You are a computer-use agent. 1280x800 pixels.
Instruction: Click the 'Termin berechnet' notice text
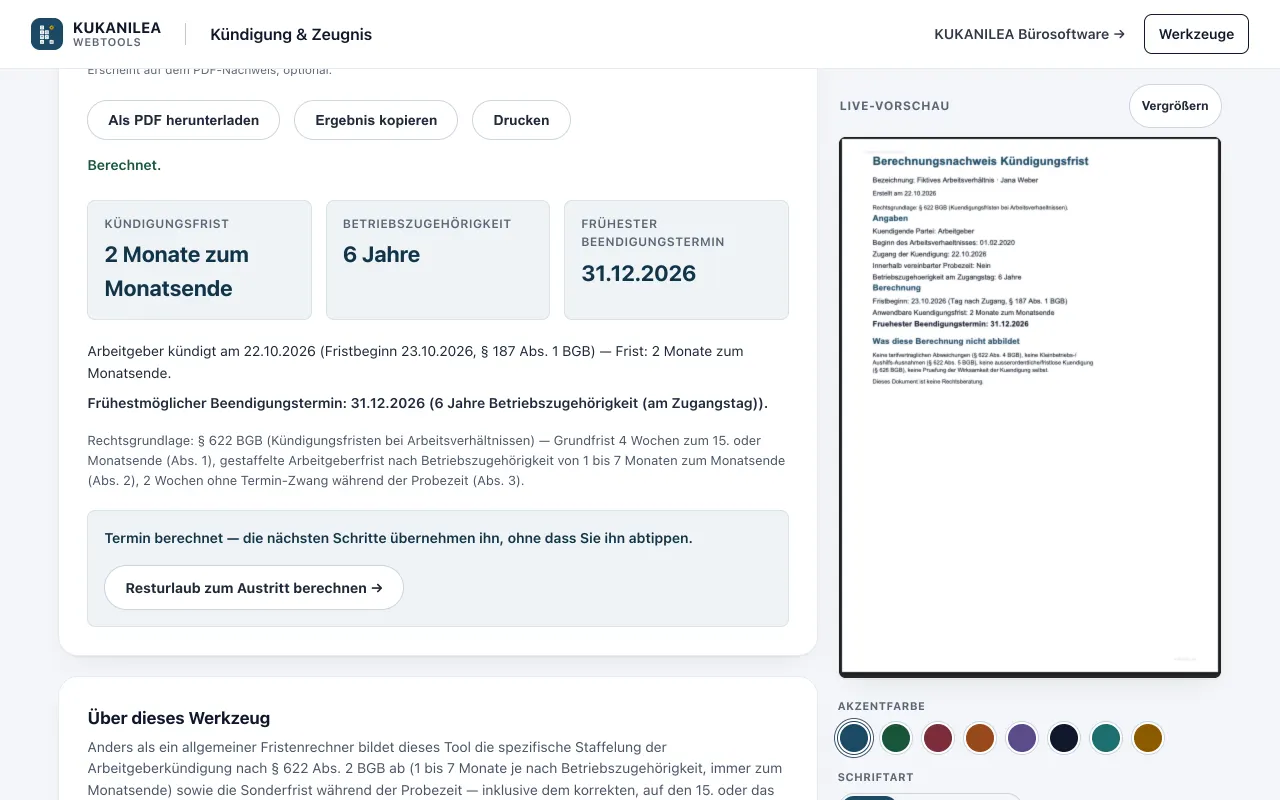[398, 538]
